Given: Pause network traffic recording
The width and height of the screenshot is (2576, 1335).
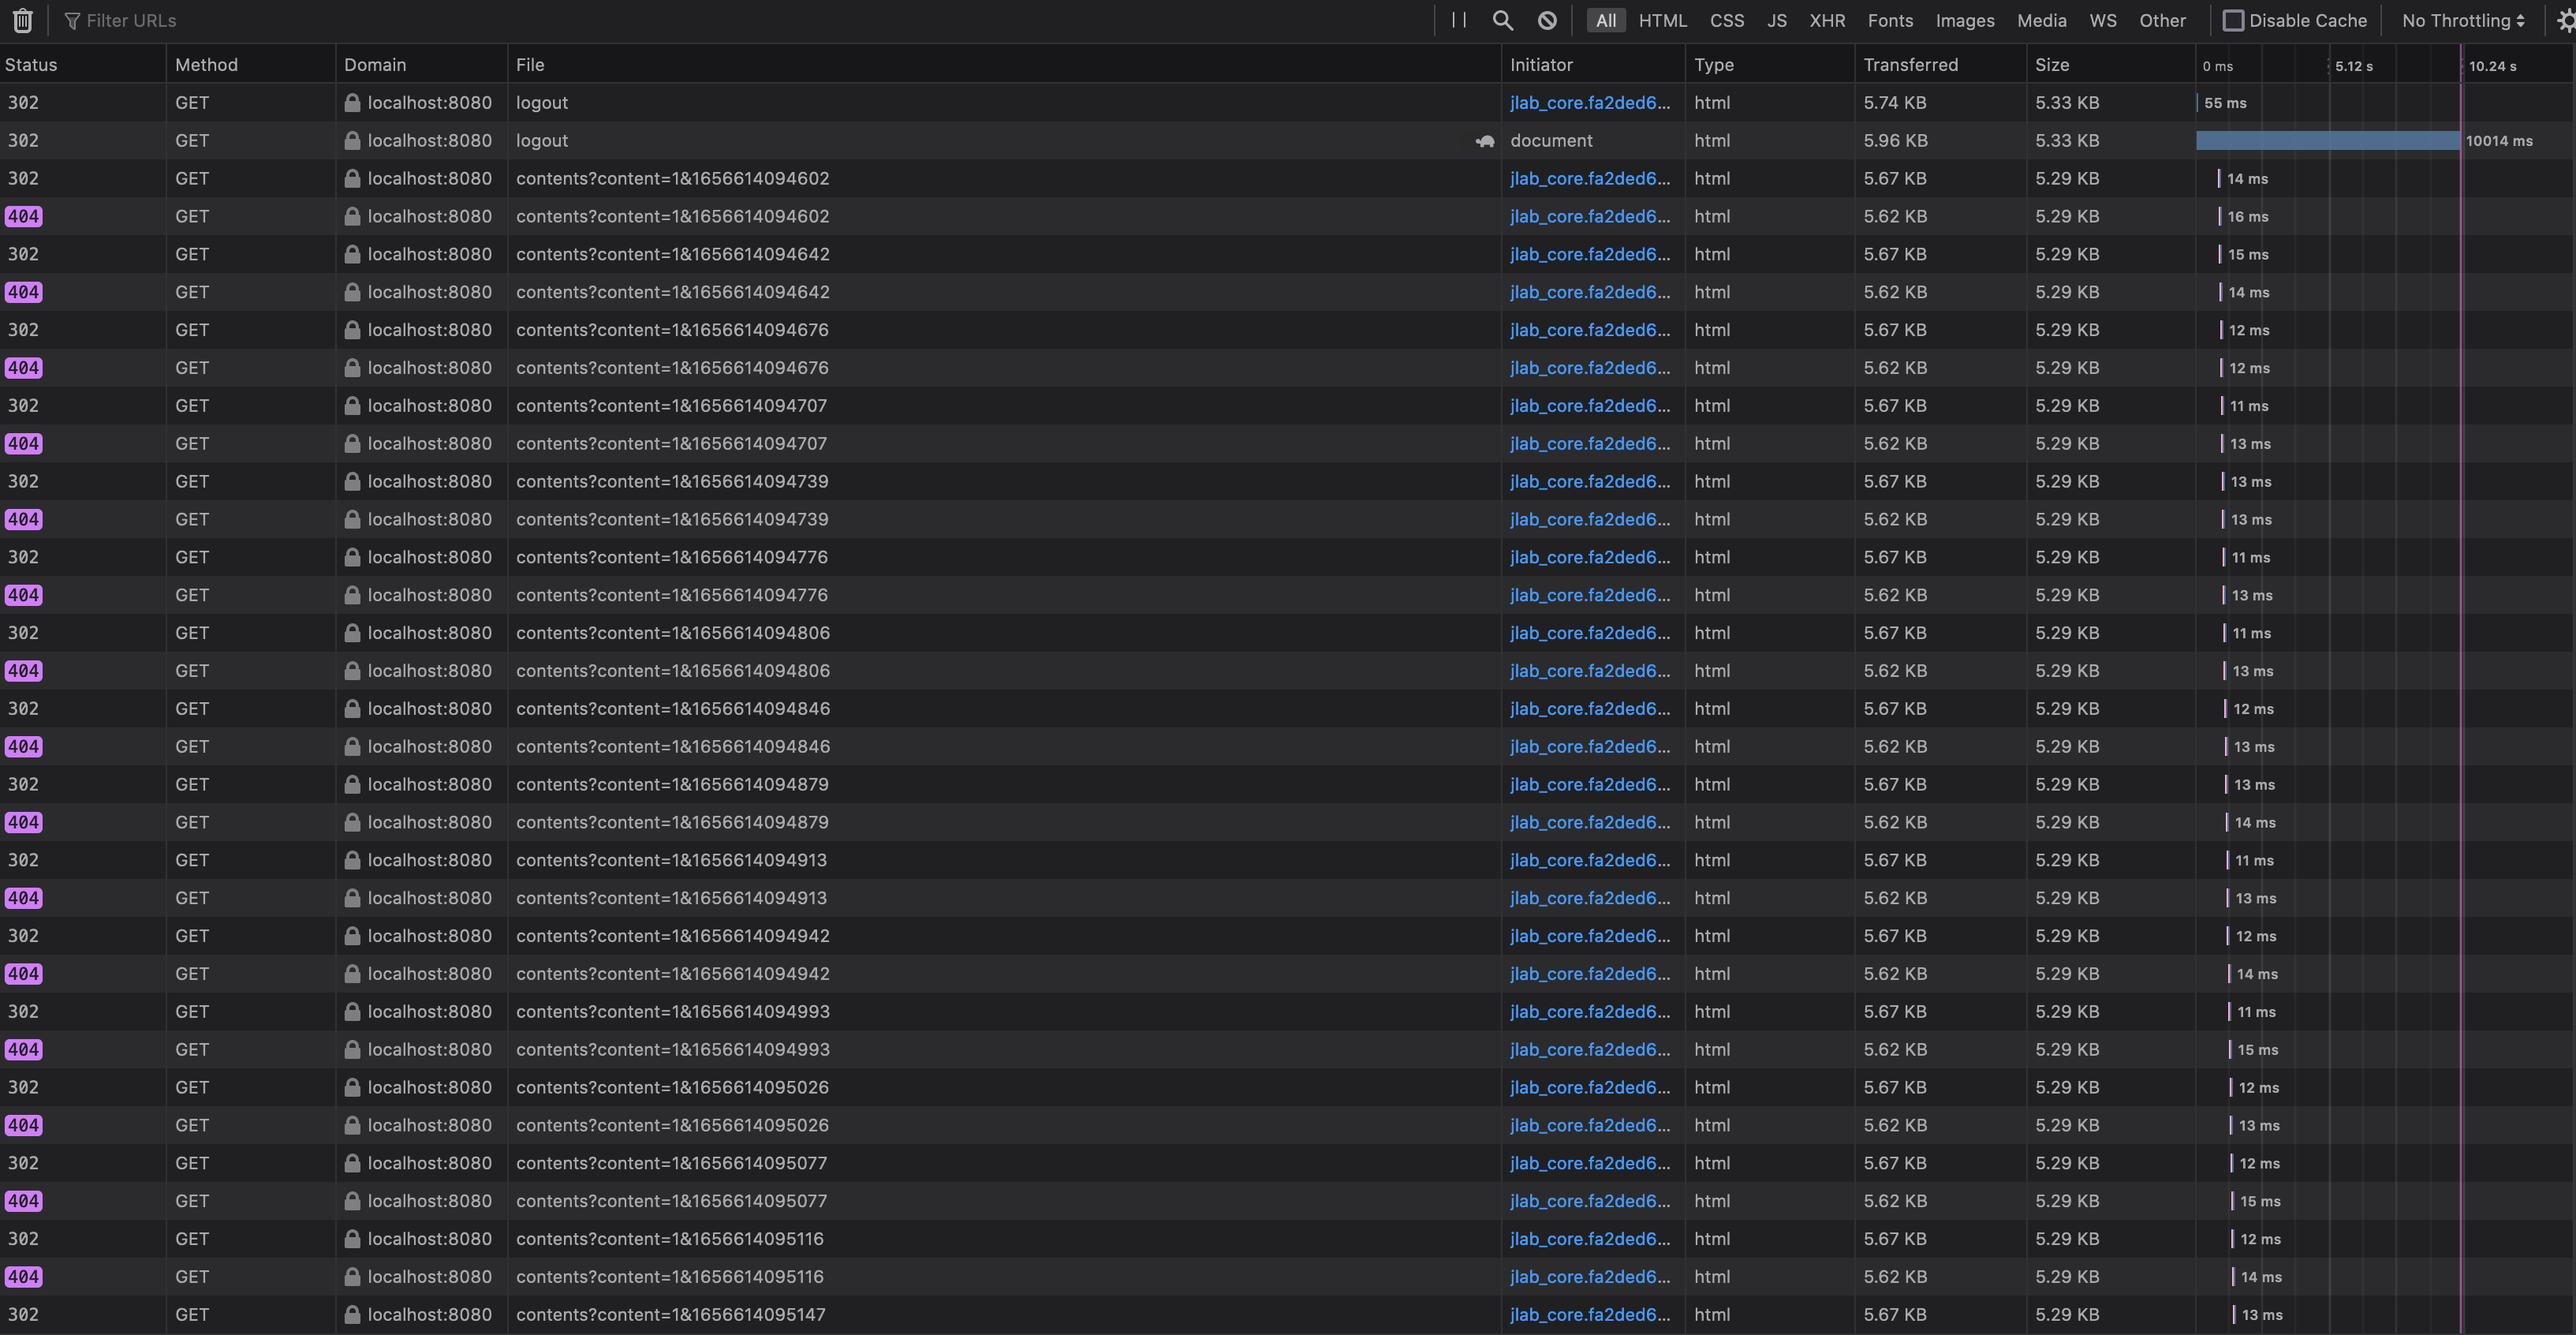Looking at the screenshot, I should tap(1457, 20).
